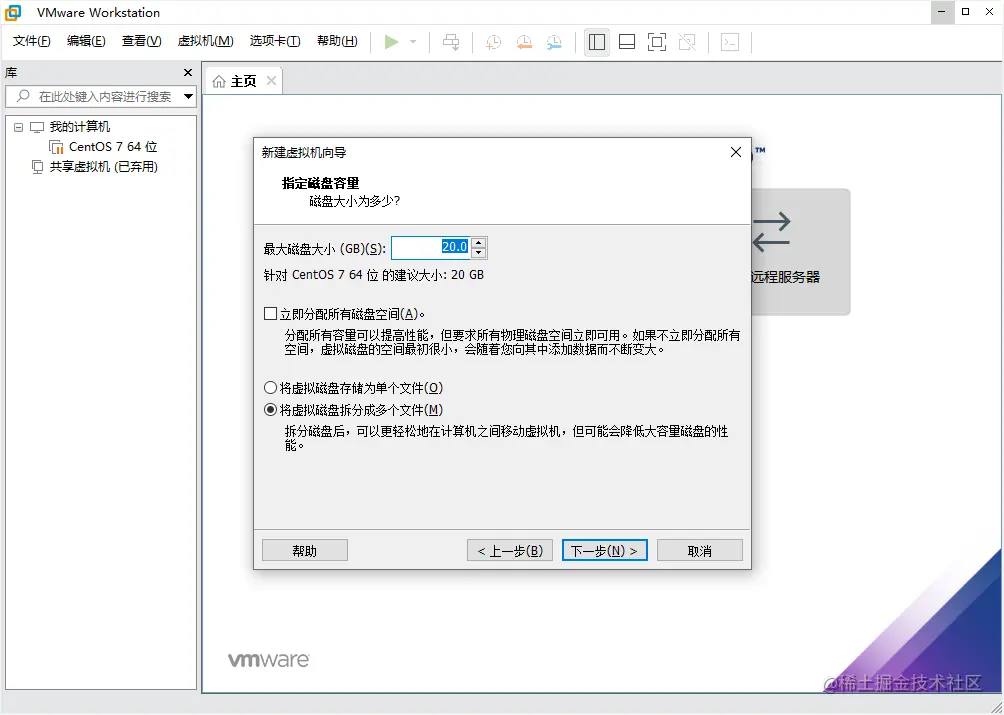Increase disk size with up spinner arrow
The height and width of the screenshot is (715, 1004).
click(479, 243)
